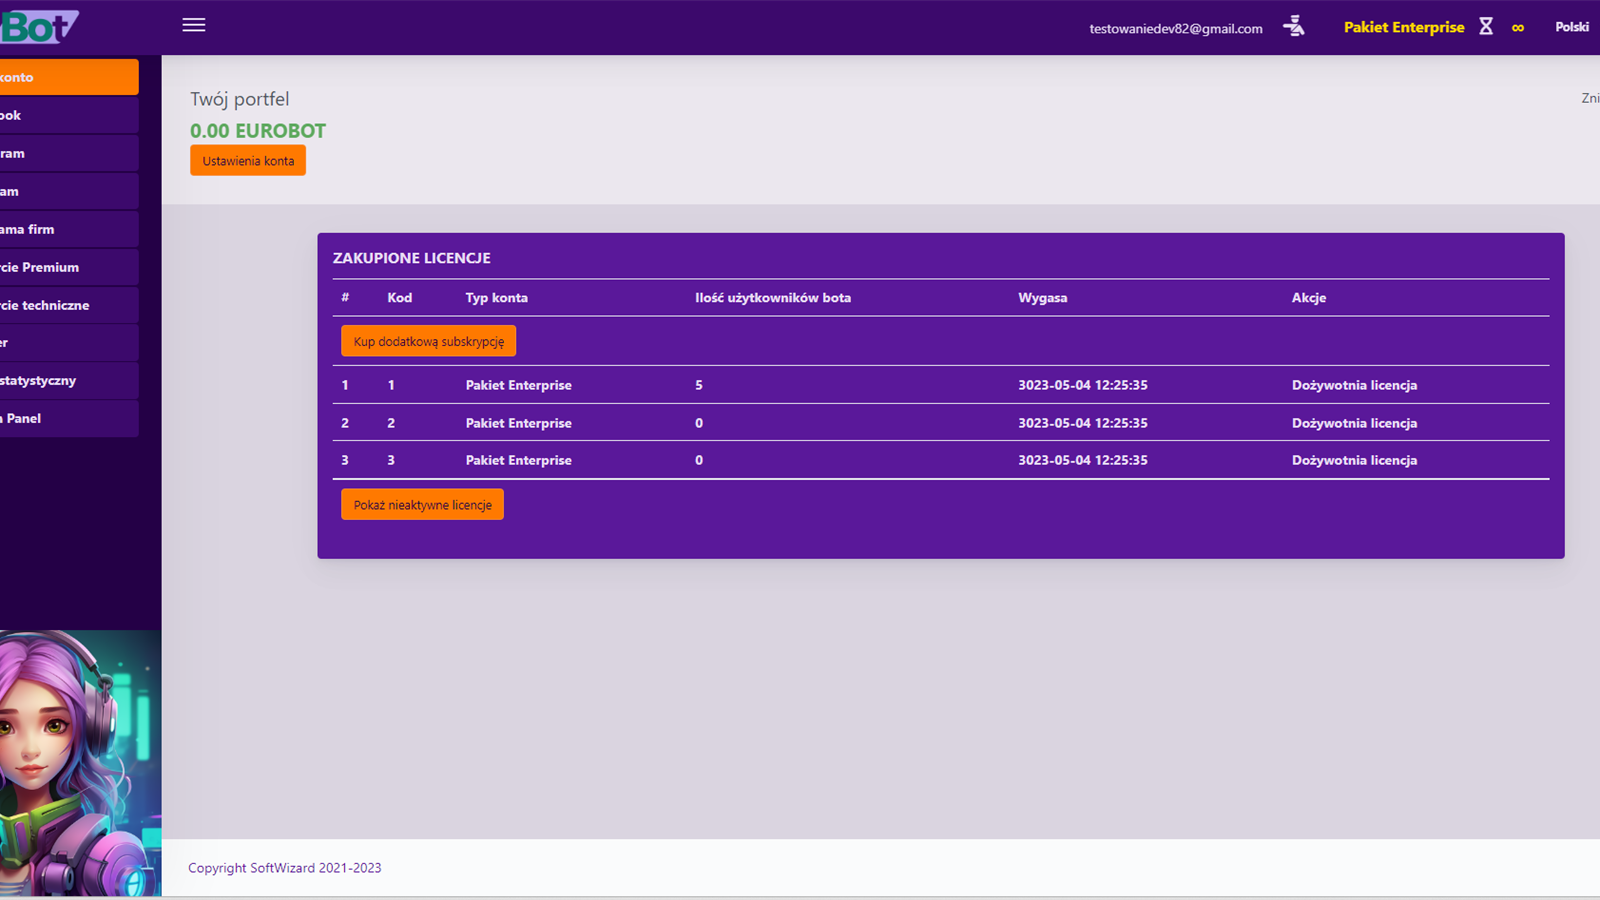This screenshot has width=1600, height=900.
Task: Go to the sidebar item ending in statystyczny
Action: 68,381
